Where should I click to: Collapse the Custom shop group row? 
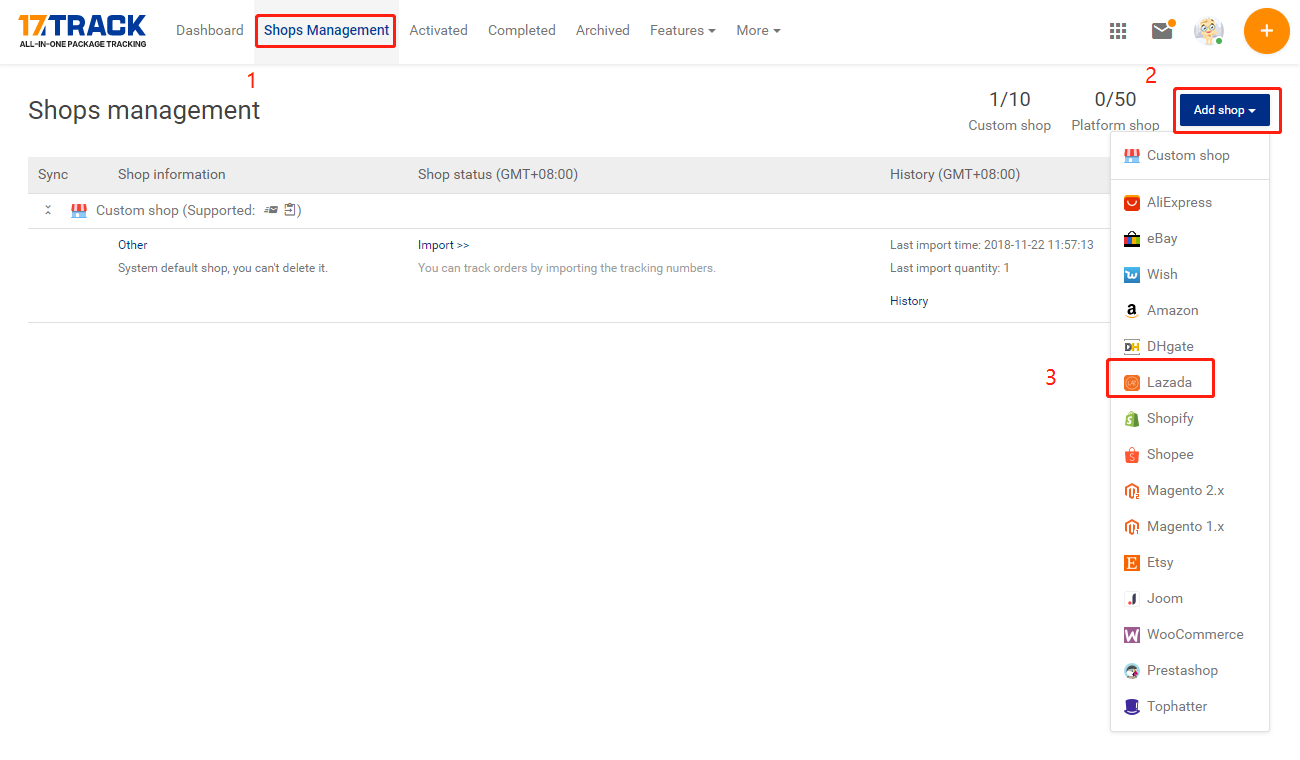(48, 211)
